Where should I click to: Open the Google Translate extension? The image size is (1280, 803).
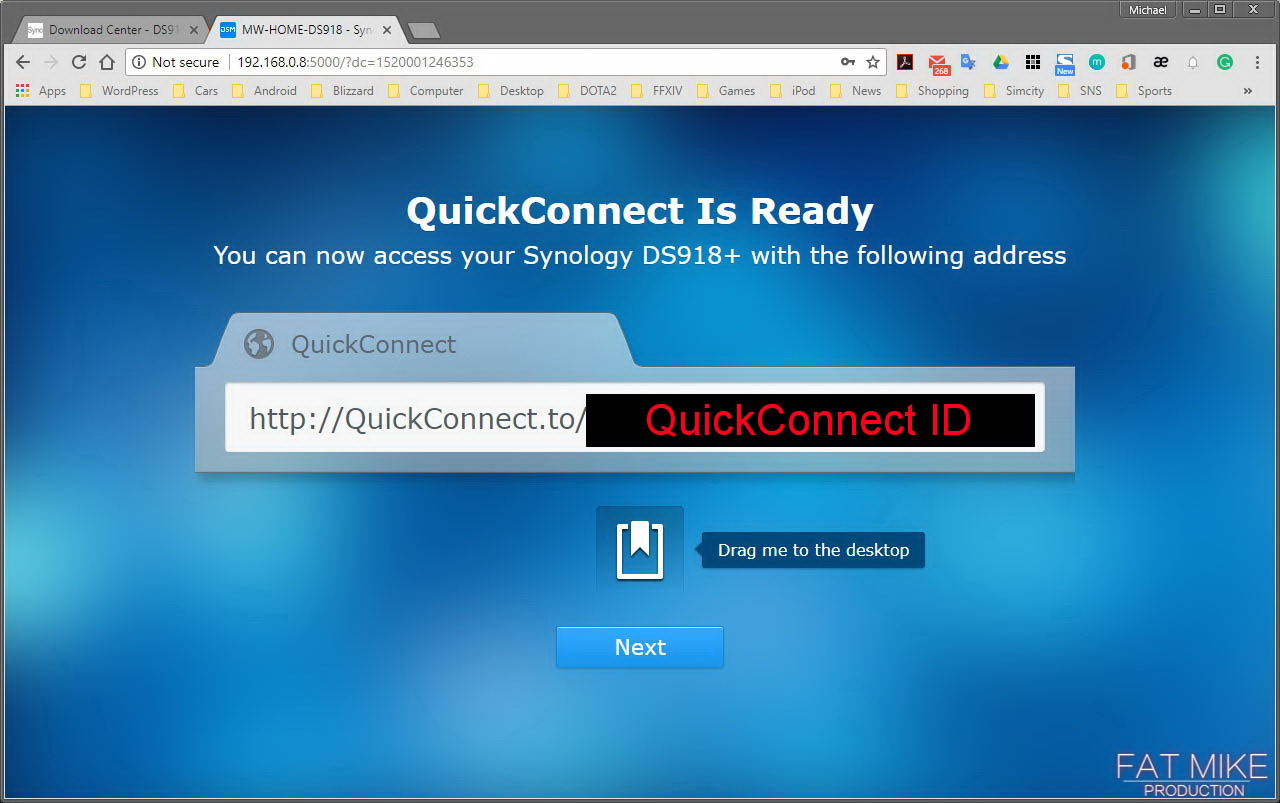pyautogui.click(x=968, y=62)
